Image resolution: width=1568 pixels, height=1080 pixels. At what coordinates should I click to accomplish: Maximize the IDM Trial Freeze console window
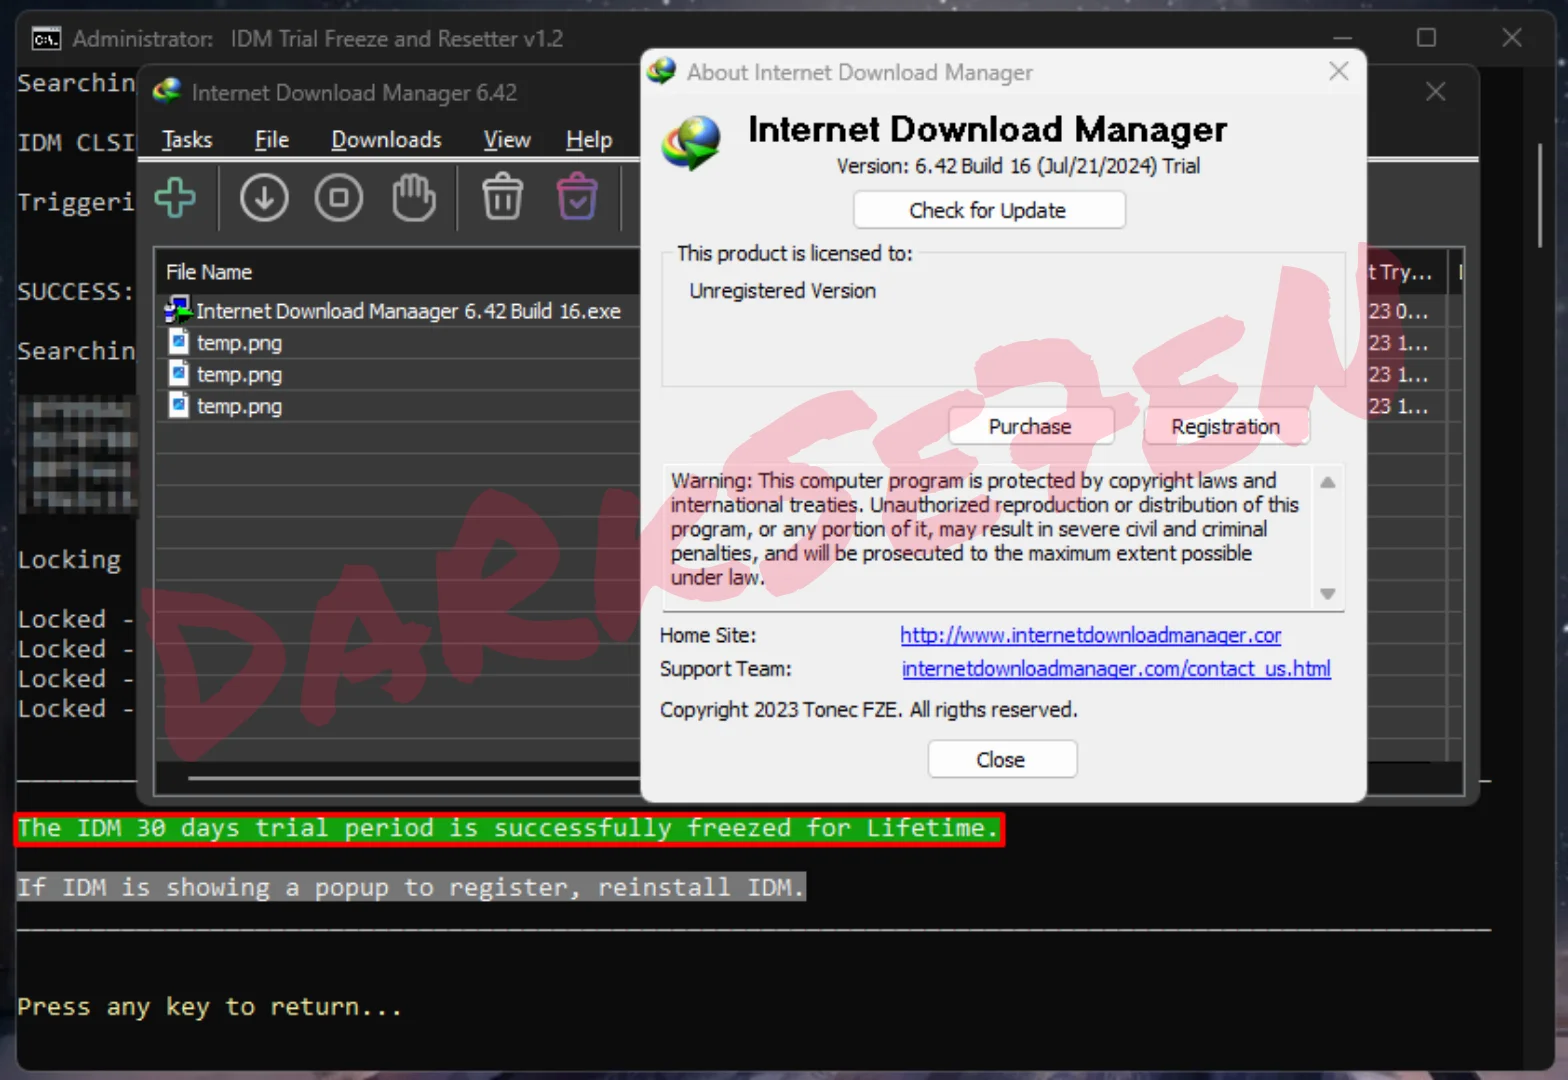[1426, 38]
